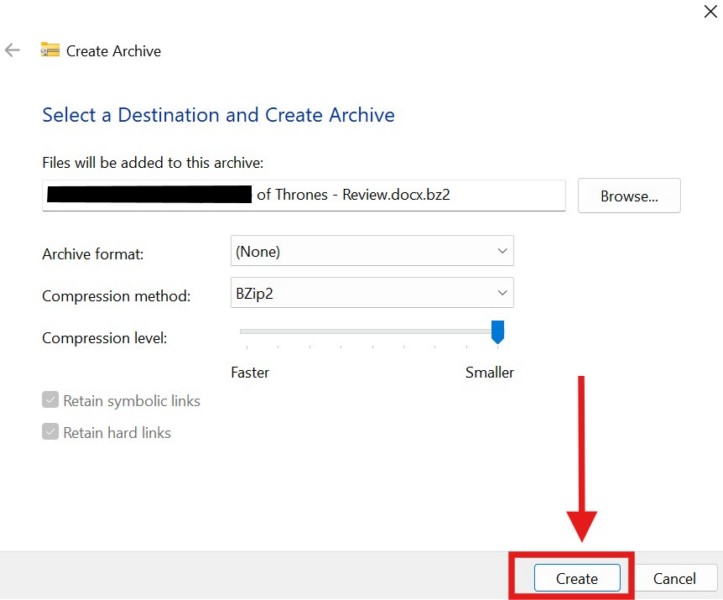The height and width of the screenshot is (600, 723).
Task: Click the Smaller label under slider
Action: 489,372
